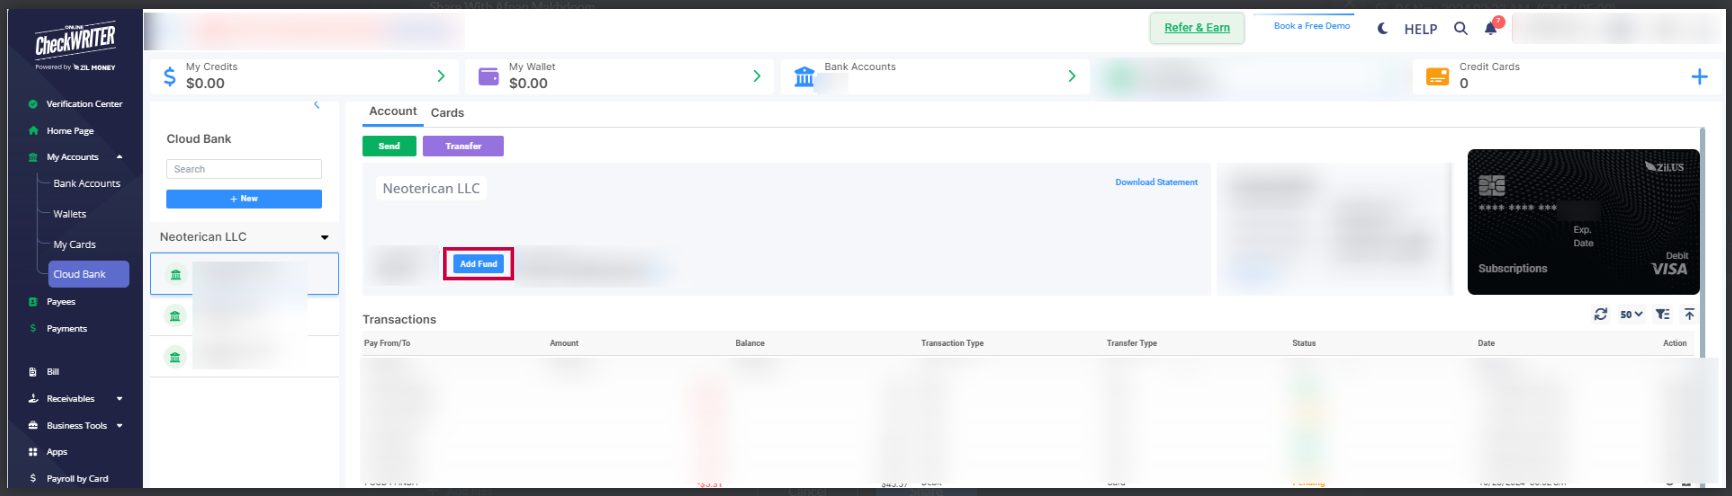Toggle dark mode moon icon
The width and height of the screenshot is (1732, 496).
pos(1383,28)
